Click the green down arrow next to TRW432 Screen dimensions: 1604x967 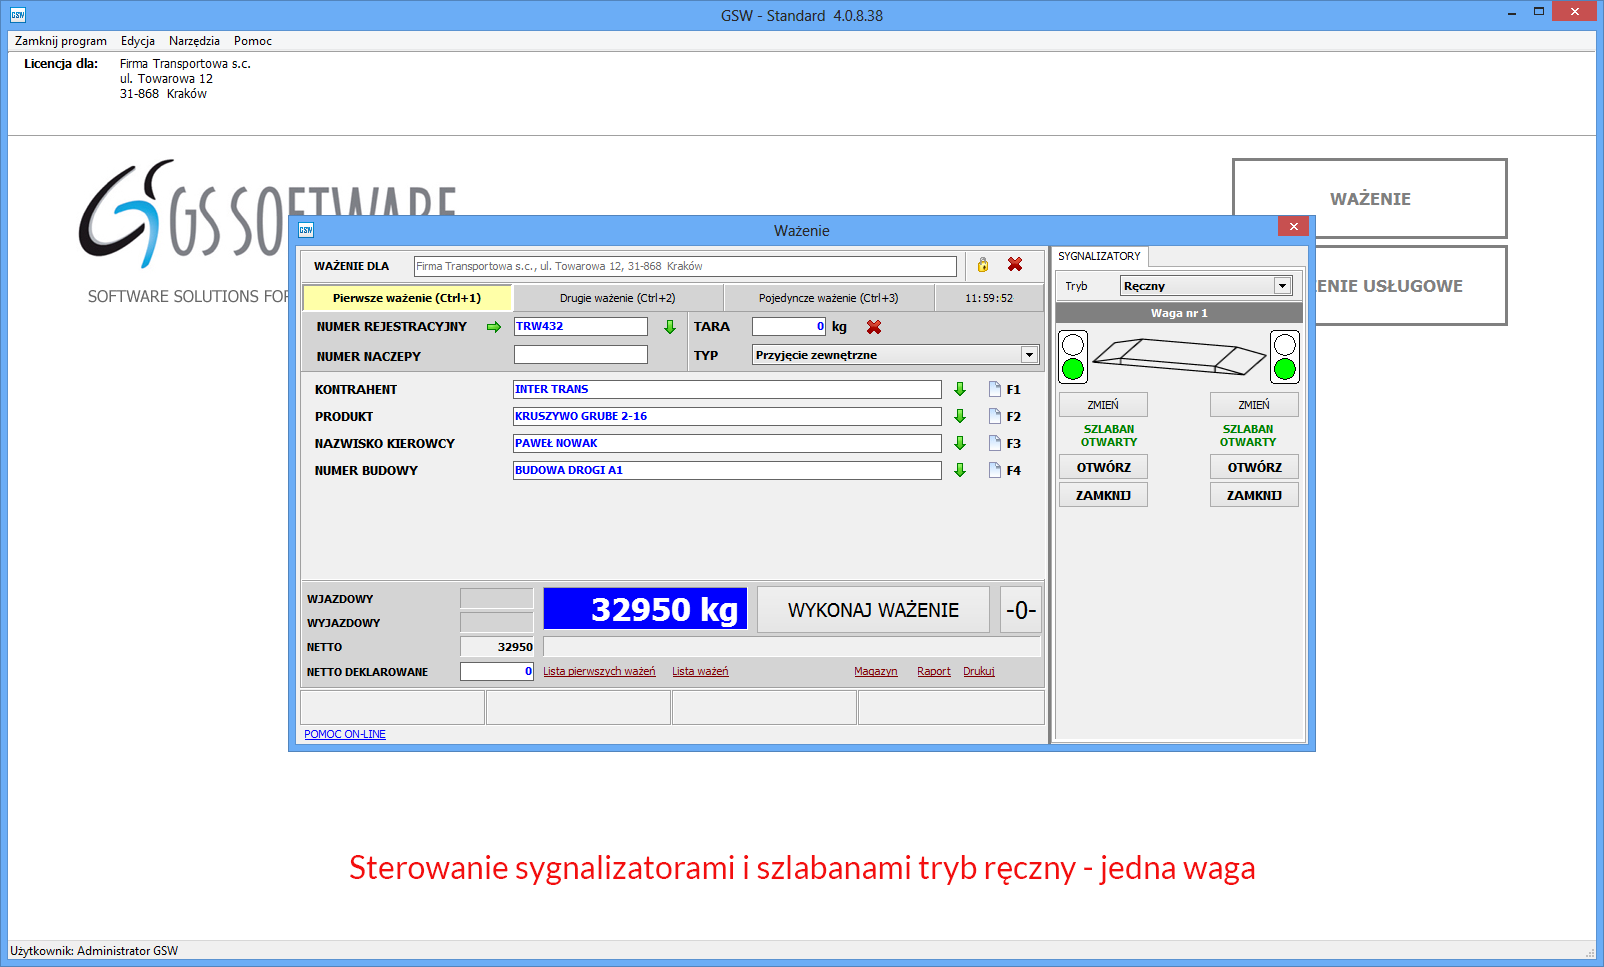pyautogui.click(x=670, y=327)
